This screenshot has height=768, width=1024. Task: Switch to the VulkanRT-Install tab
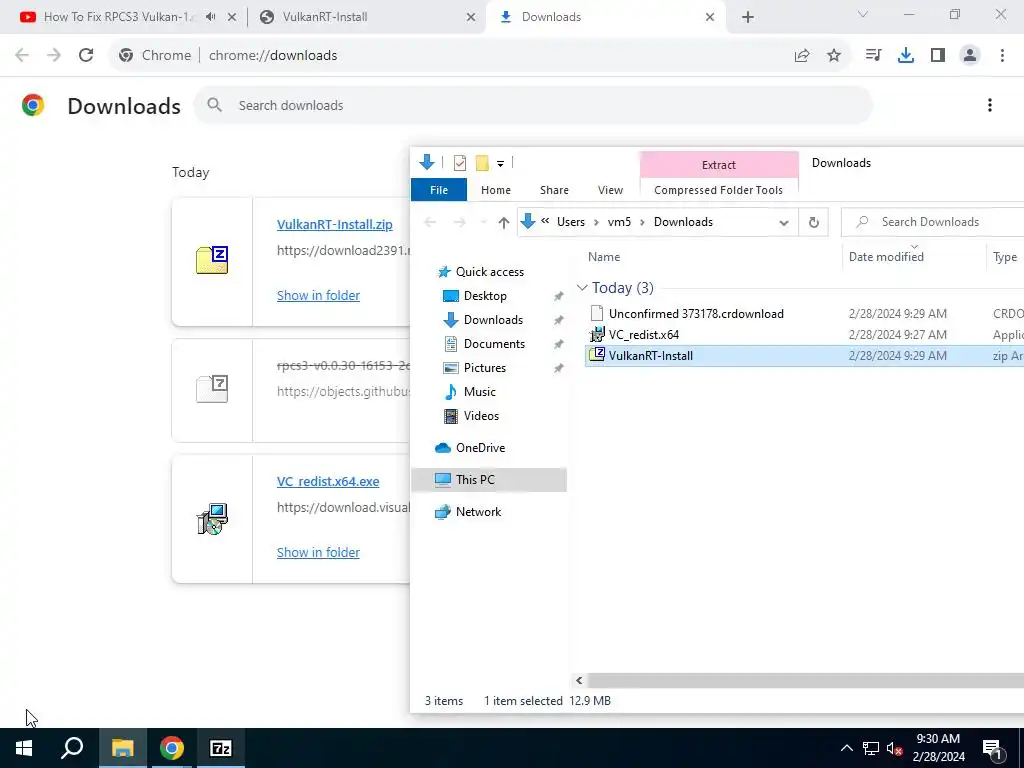click(366, 17)
